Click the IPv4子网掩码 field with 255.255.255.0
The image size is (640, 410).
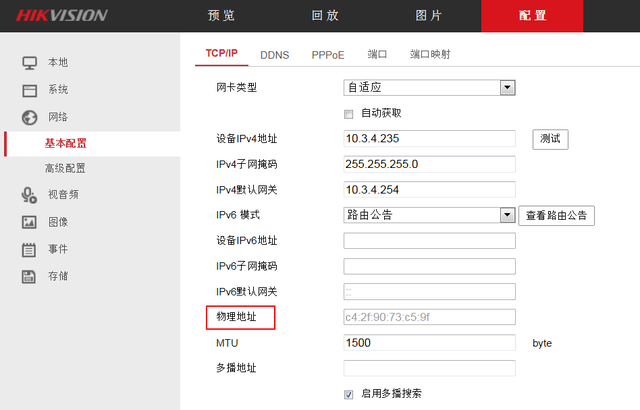click(x=429, y=164)
